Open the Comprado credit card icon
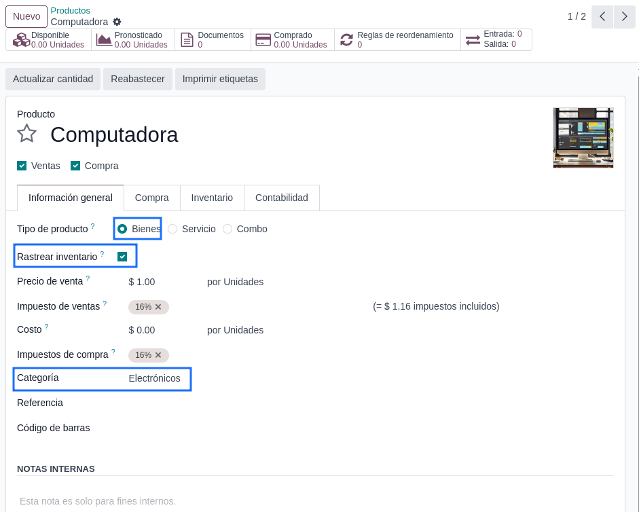 tap(263, 40)
